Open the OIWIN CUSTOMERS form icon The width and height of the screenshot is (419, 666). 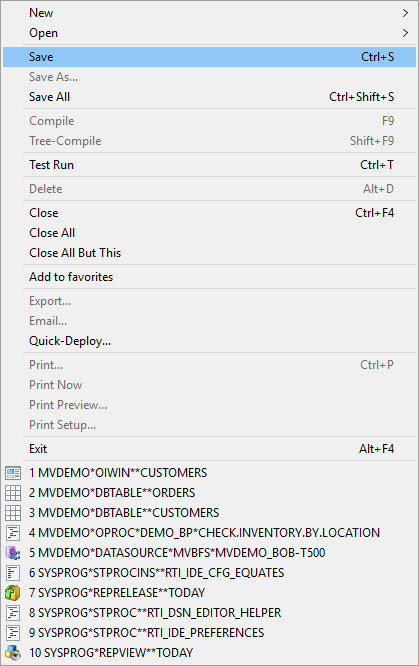(x=13, y=473)
